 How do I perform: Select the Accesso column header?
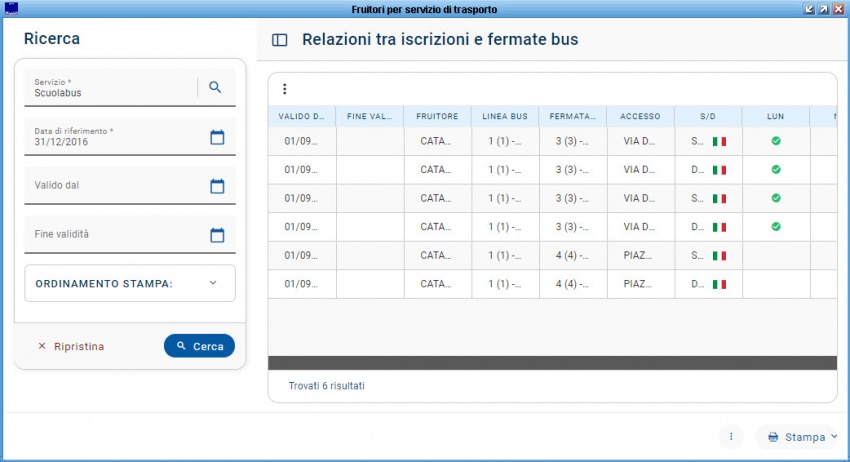[x=640, y=117]
